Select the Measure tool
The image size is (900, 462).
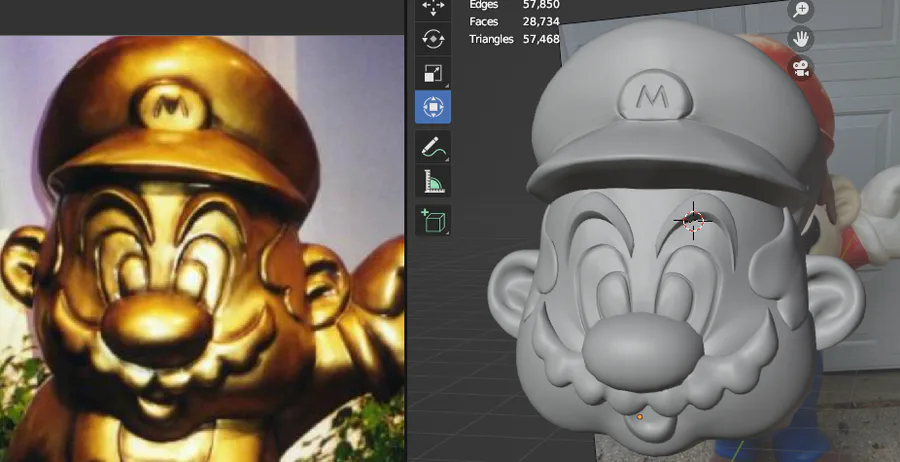(433, 180)
